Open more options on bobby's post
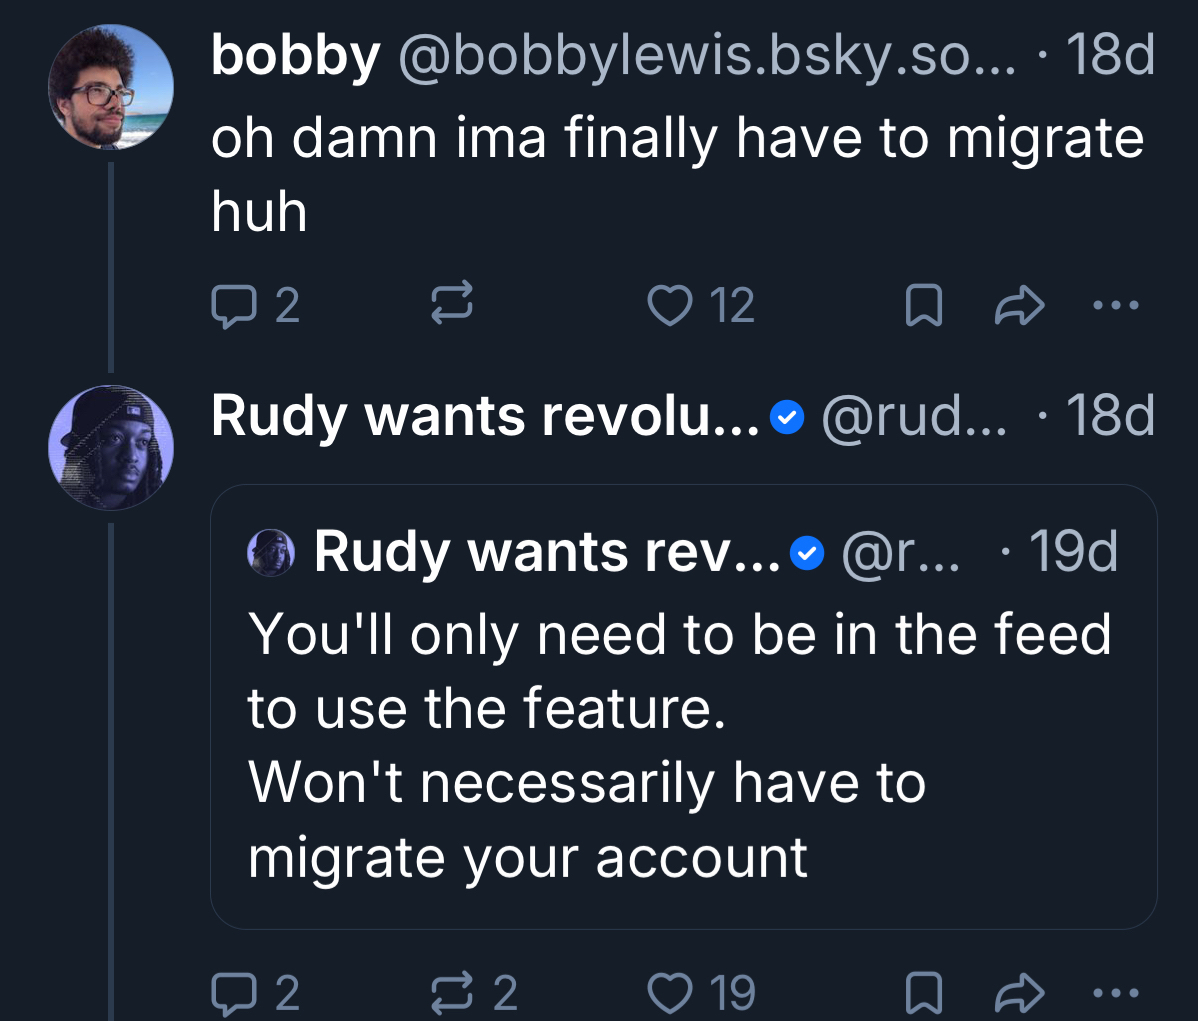The width and height of the screenshot is (1198, 1021). (1115, 305)
